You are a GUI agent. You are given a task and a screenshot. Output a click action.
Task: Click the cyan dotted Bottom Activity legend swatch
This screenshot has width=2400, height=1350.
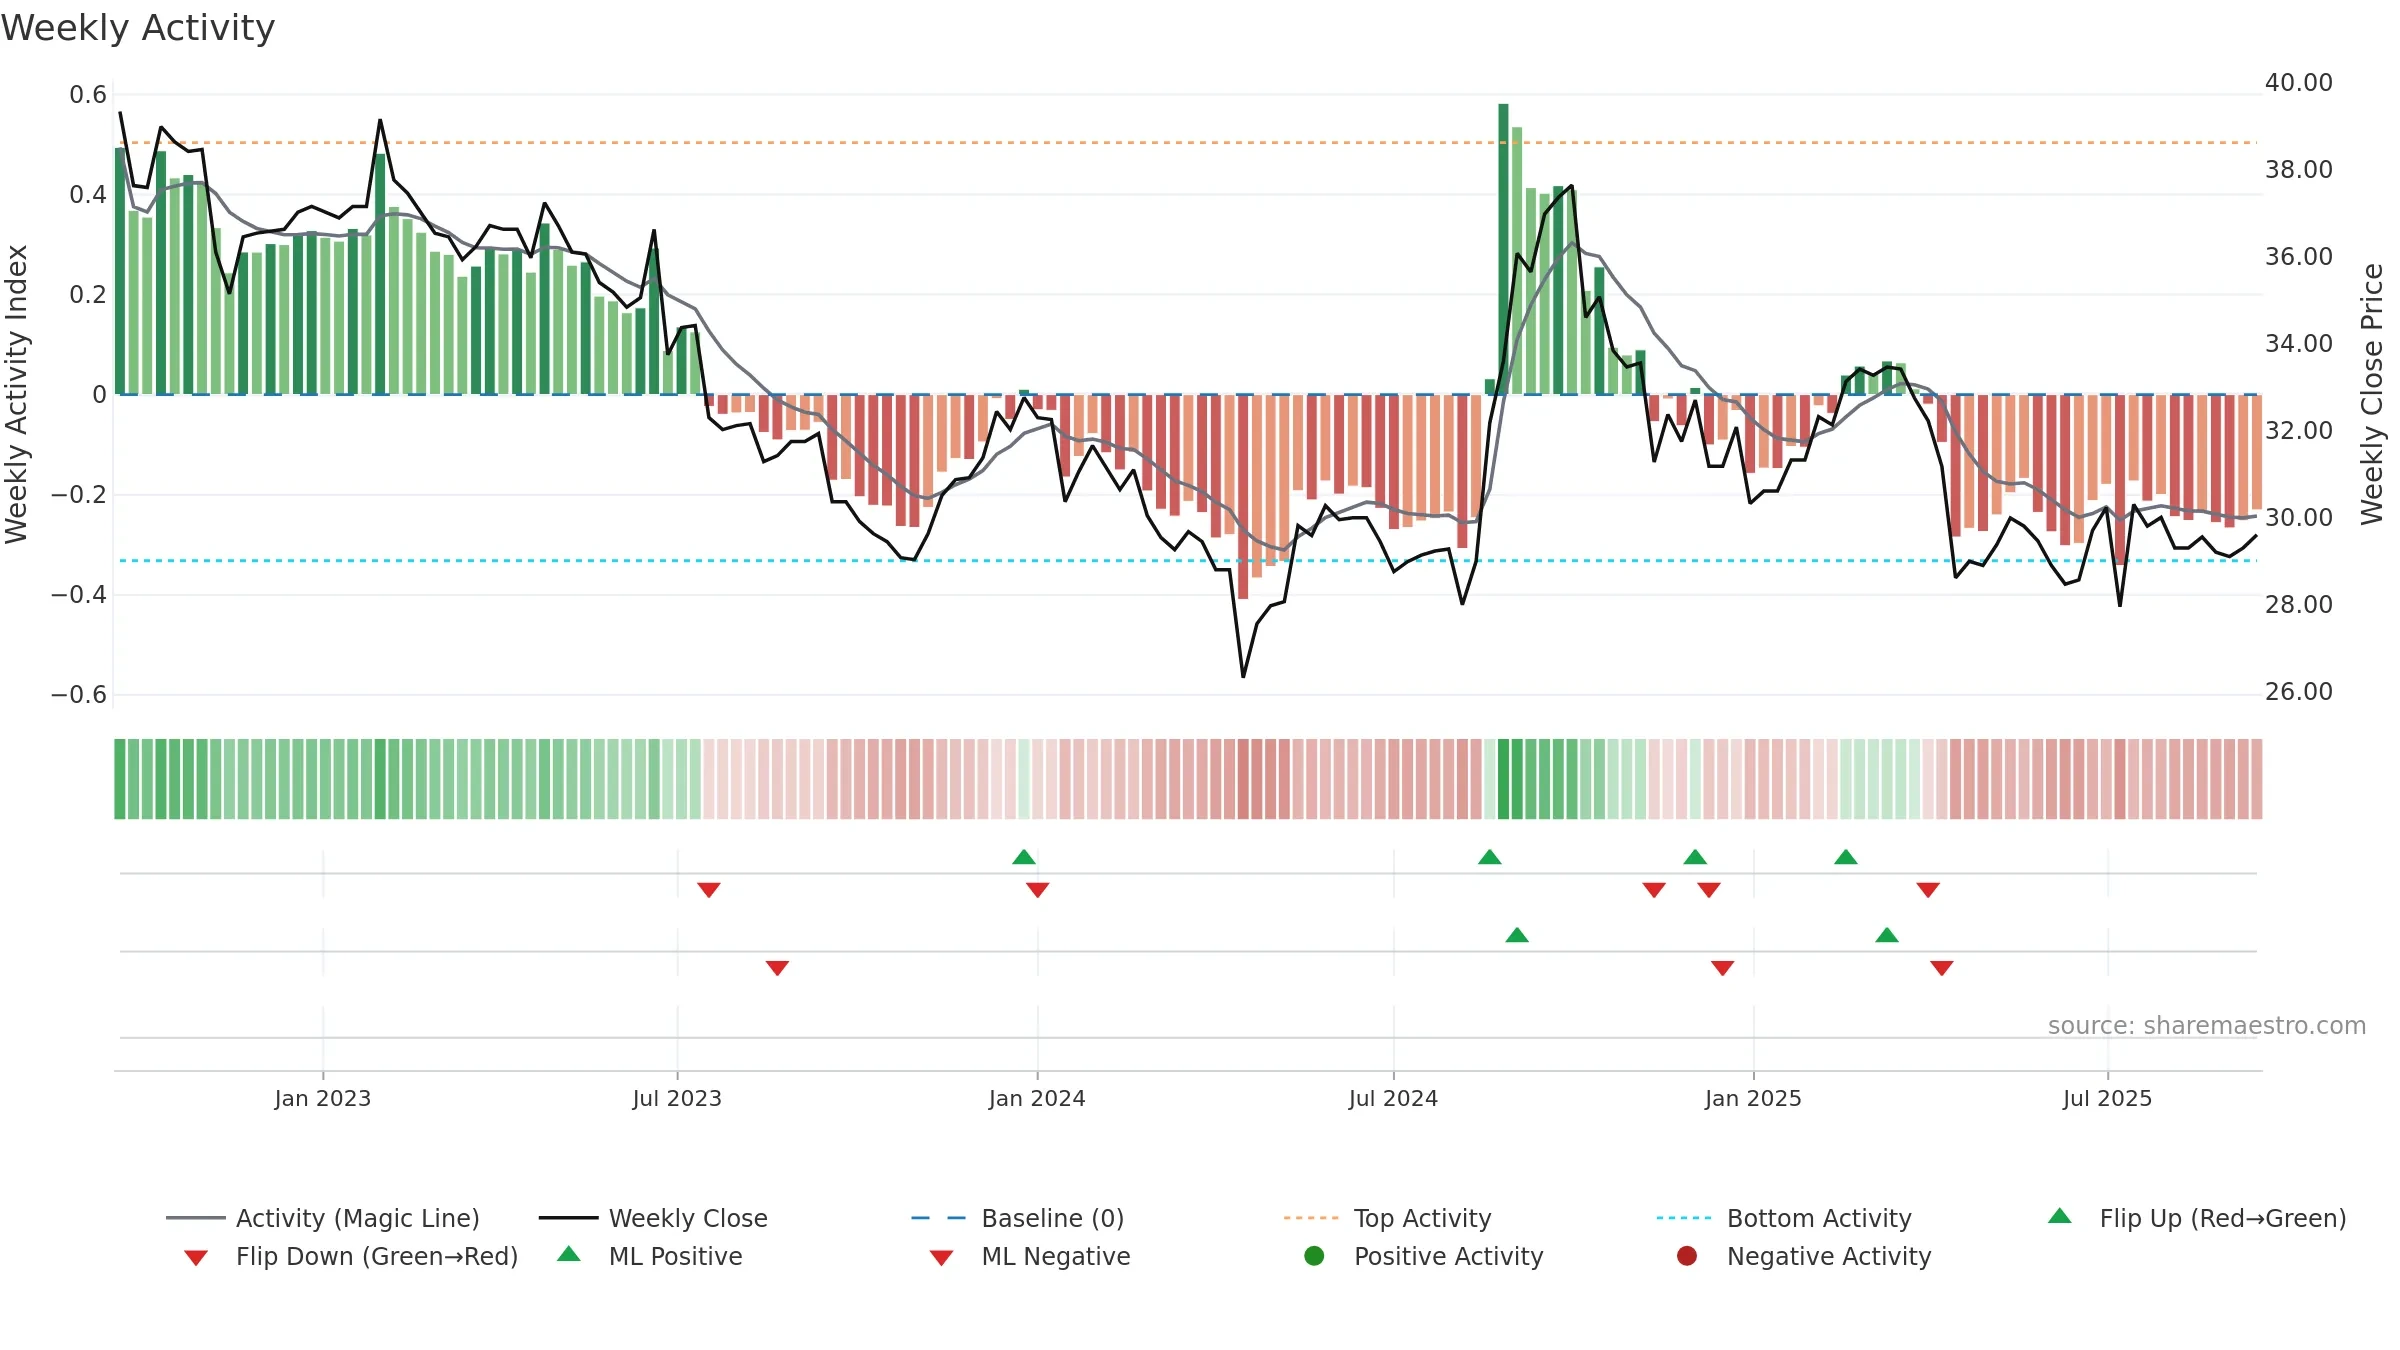(x=1686, y=1218)
